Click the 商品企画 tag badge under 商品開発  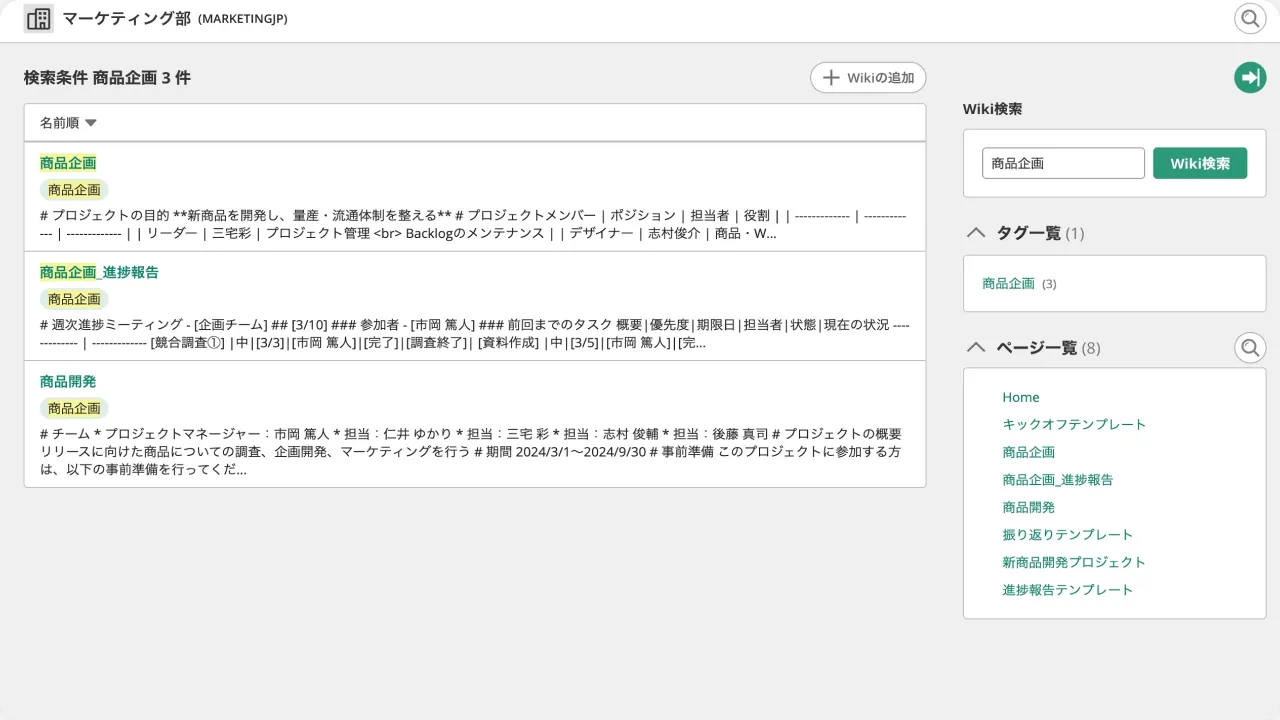tap(73, 408)
